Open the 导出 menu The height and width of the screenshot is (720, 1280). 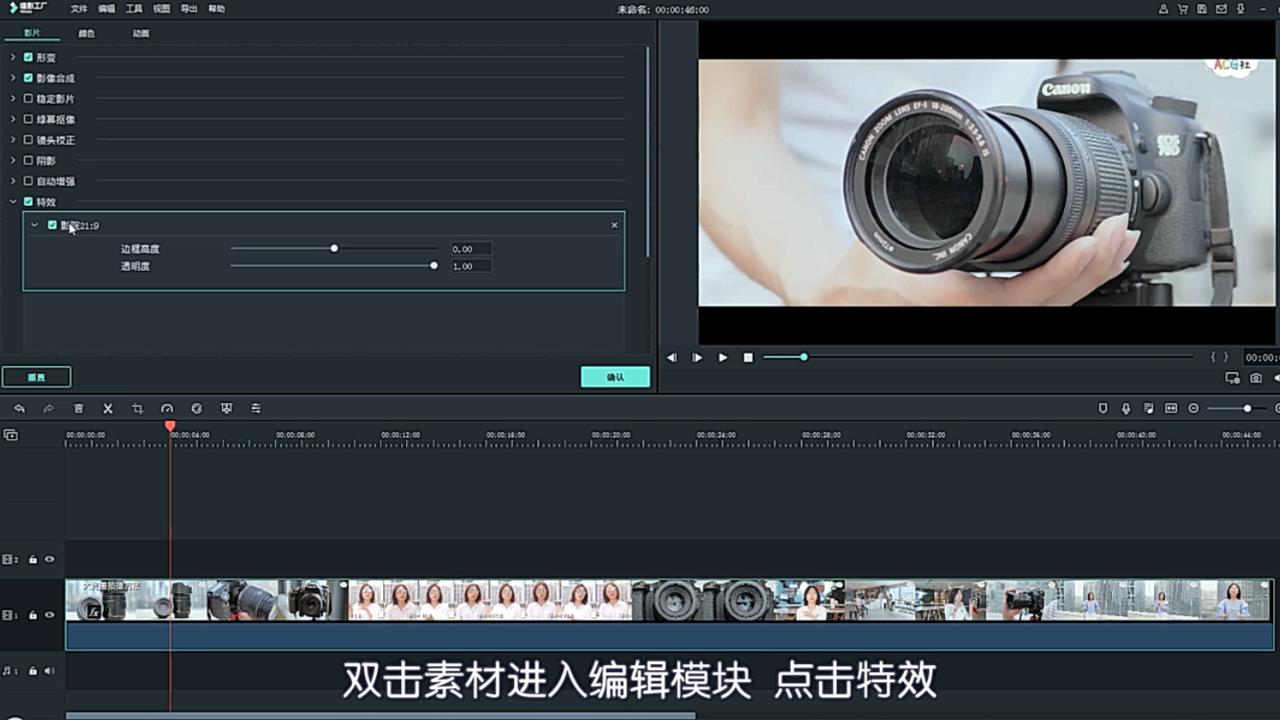189,9
